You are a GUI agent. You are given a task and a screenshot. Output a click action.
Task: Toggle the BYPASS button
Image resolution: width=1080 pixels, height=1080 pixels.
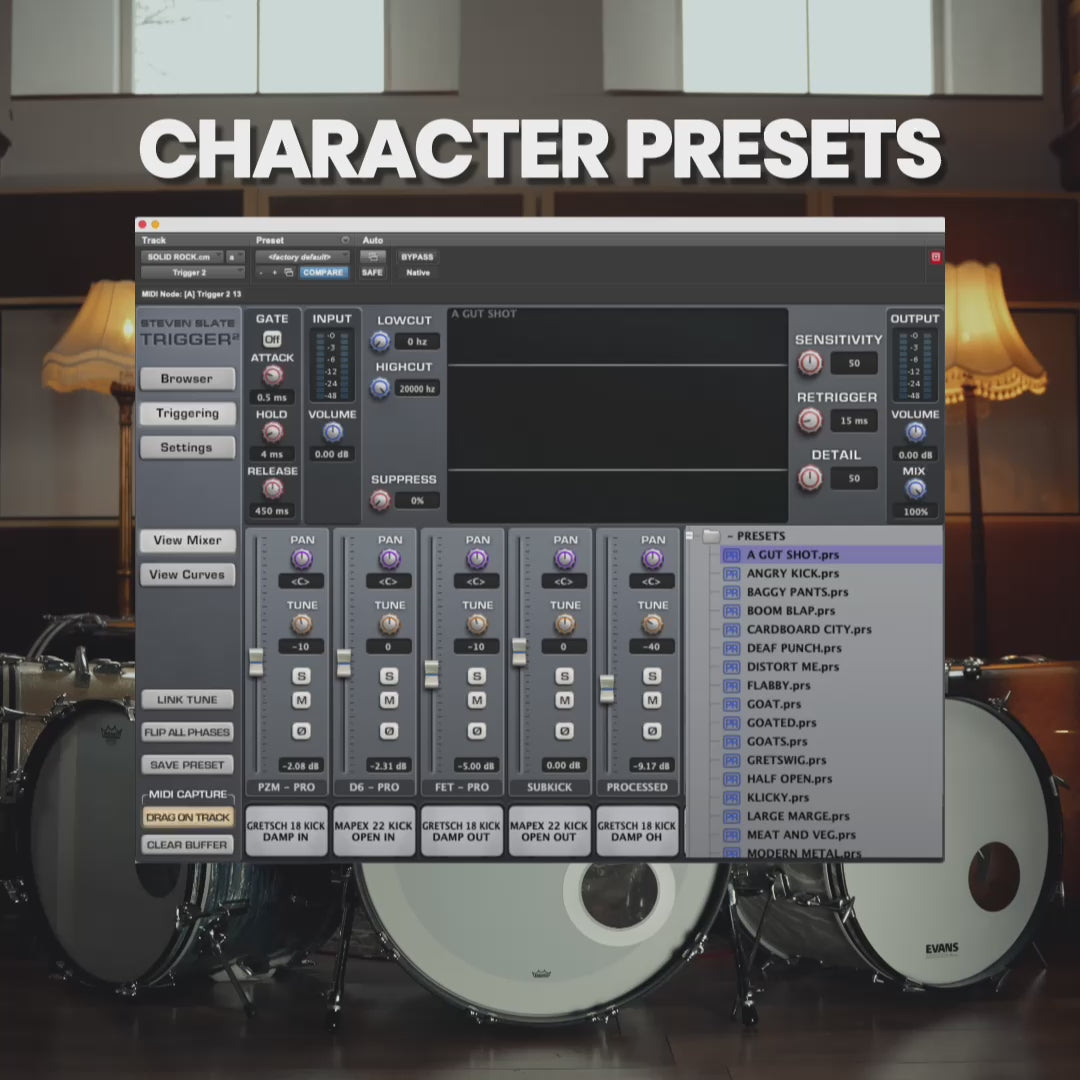pyautogui.click(x=417, y=257)
